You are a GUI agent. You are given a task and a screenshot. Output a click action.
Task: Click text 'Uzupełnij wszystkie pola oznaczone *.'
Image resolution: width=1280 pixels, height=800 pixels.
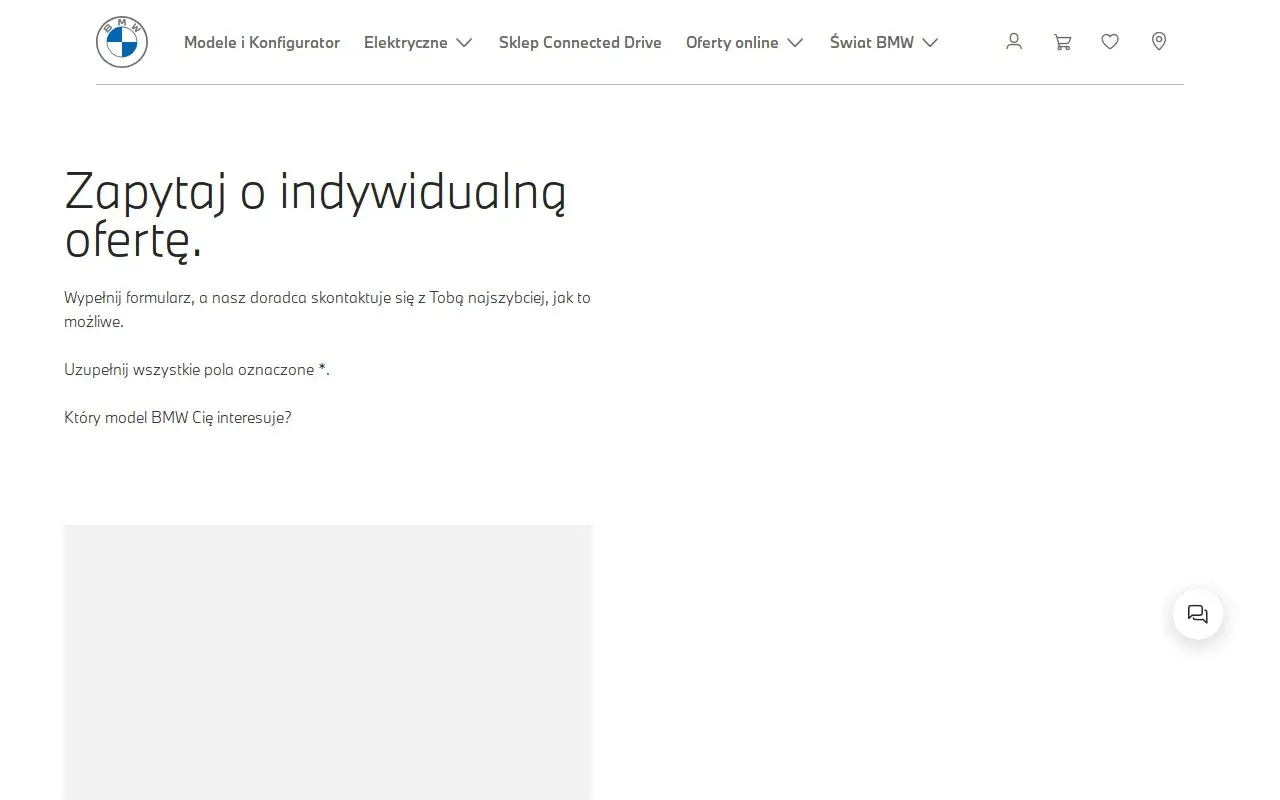197,369
